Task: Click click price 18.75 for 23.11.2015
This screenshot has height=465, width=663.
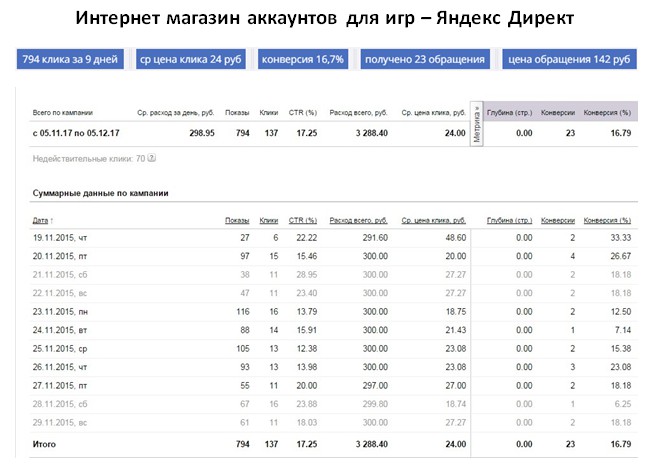Action: [455, 312]
